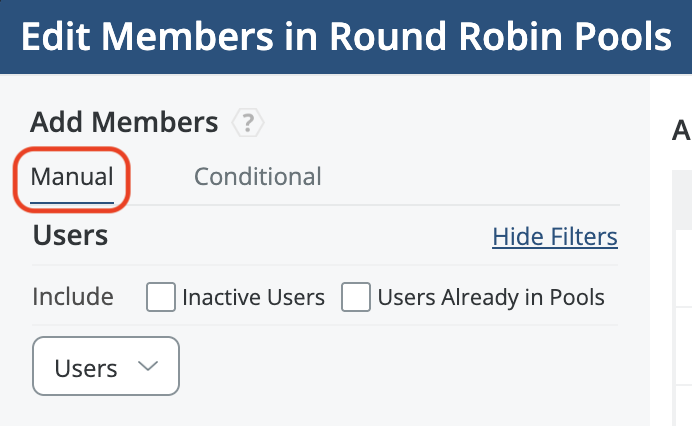The height and width of the screenshot is (426, 692).
Task: Click the partially visible heading in right panel
Action: (681, 130)
